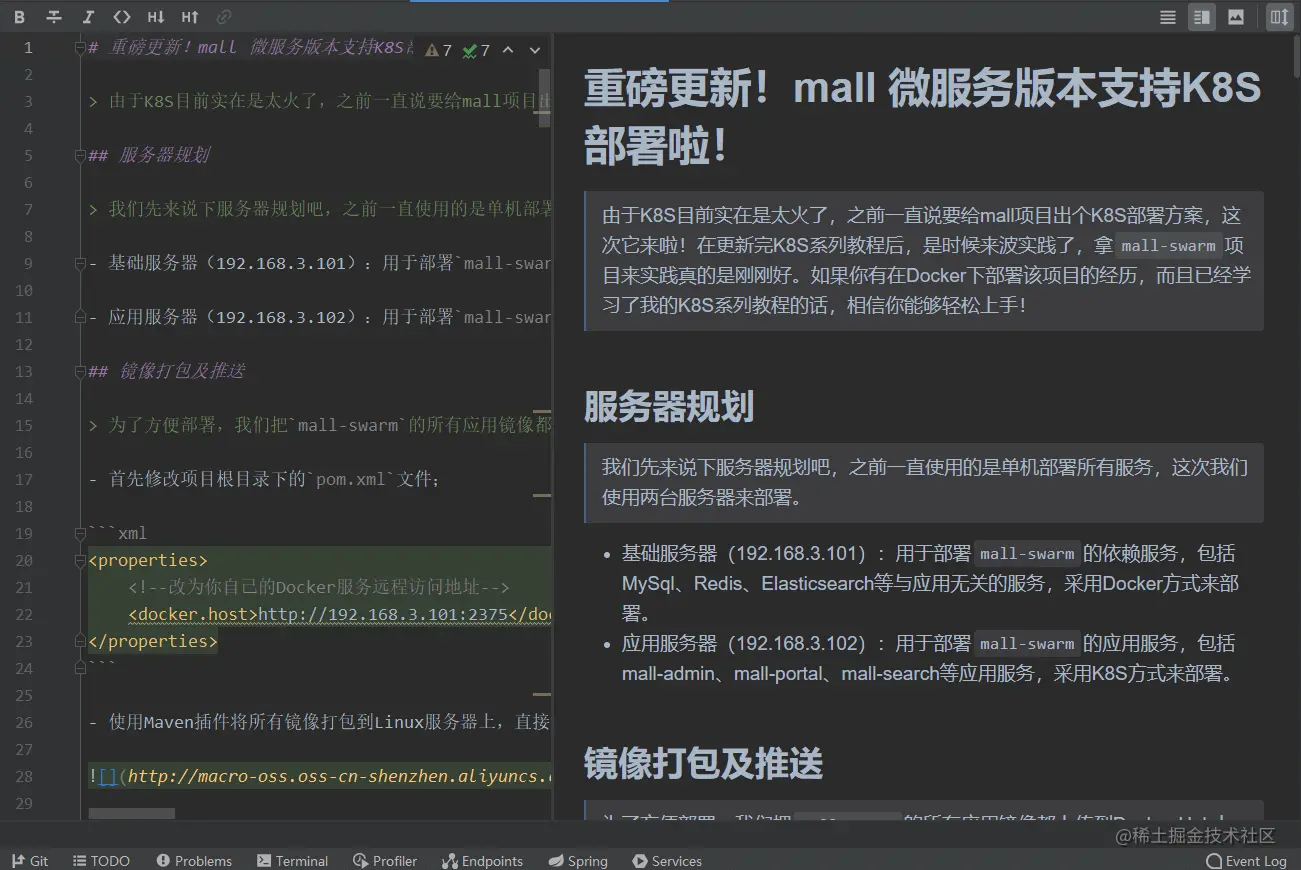Jump to next highlighted error arrow

tap(535, 50)
